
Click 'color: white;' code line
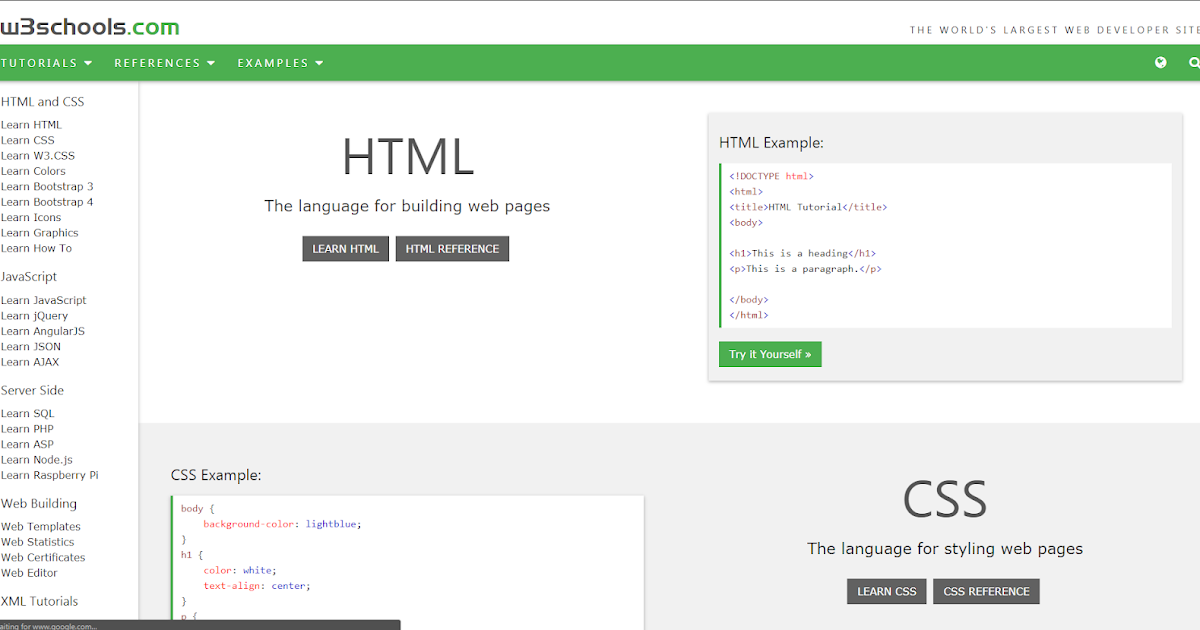[x=239, y=570]
